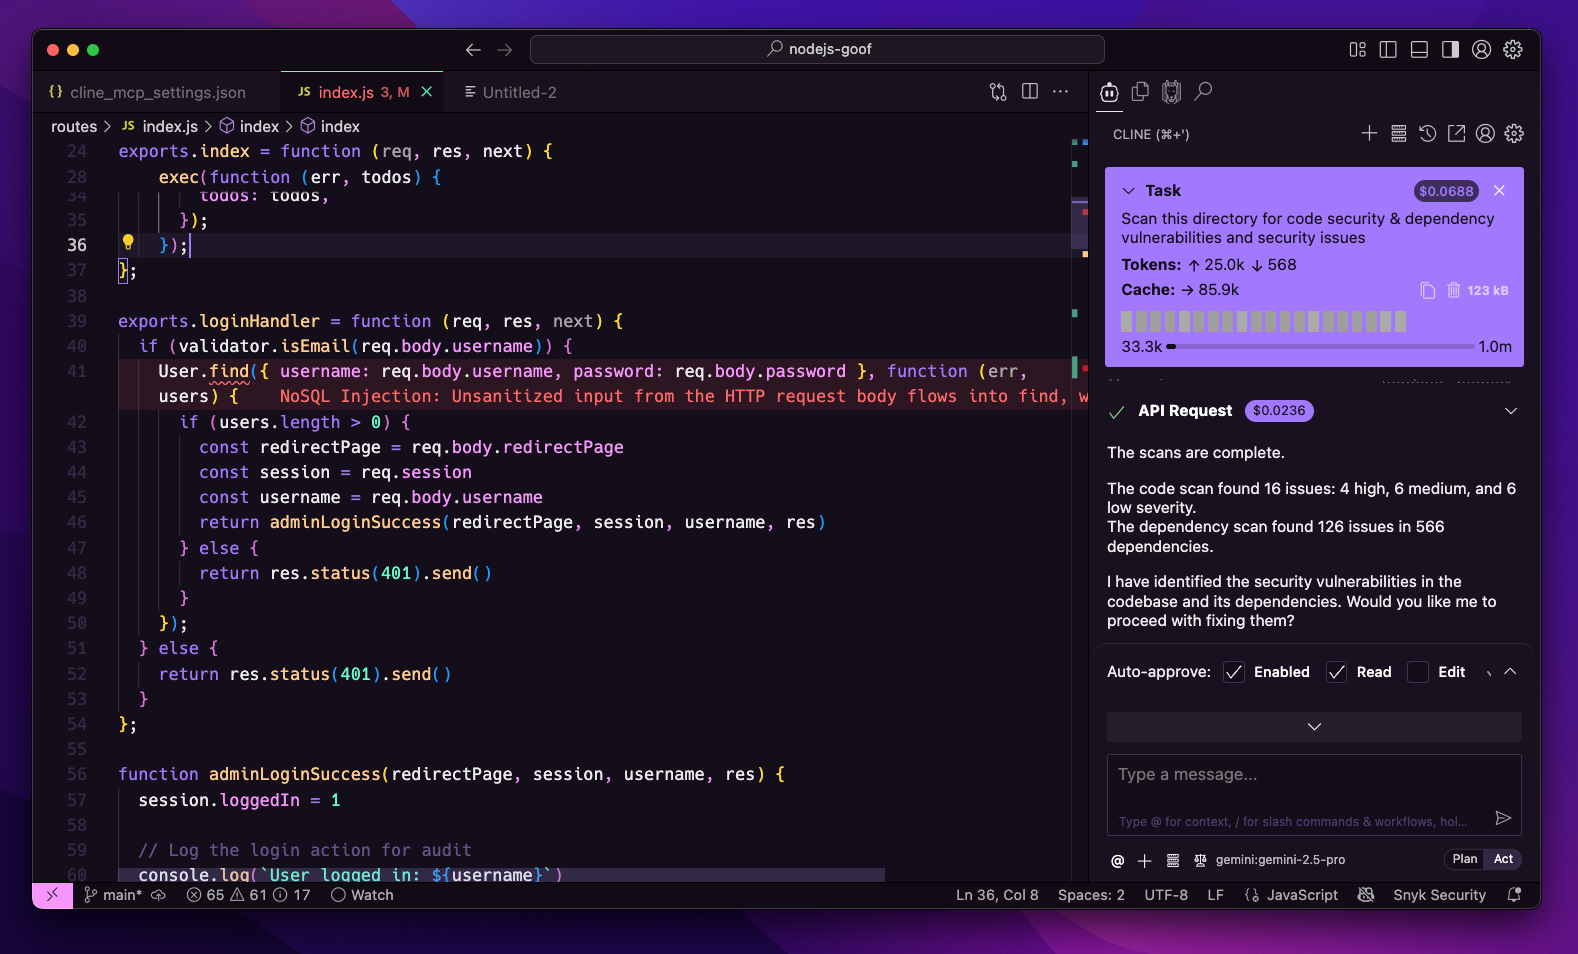Open the Cline settings gear
The width and height of the screenshot is (1578, 954).
(1514, 134)
